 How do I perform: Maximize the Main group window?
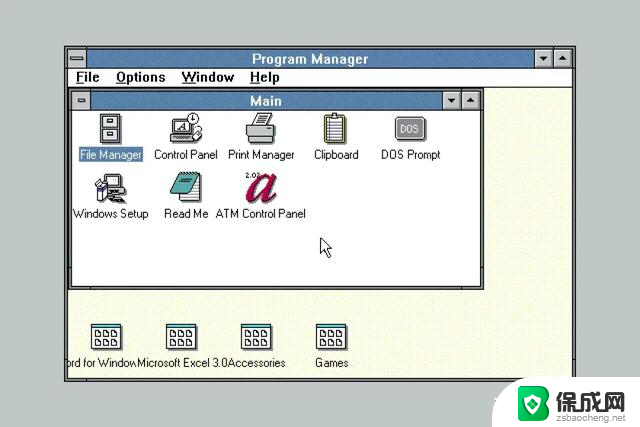[x=471, y=100]
